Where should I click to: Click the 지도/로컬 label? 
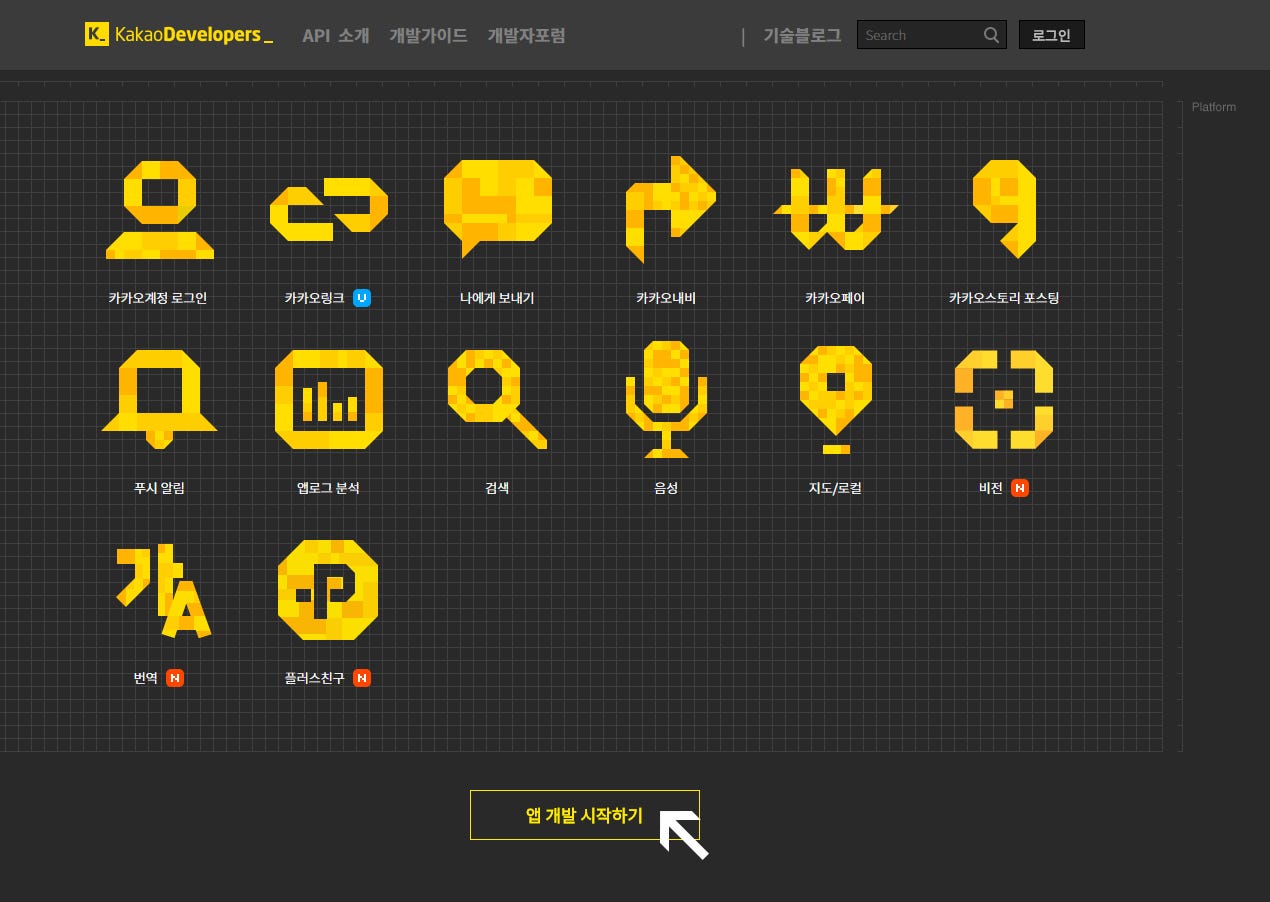coord(835,488)
